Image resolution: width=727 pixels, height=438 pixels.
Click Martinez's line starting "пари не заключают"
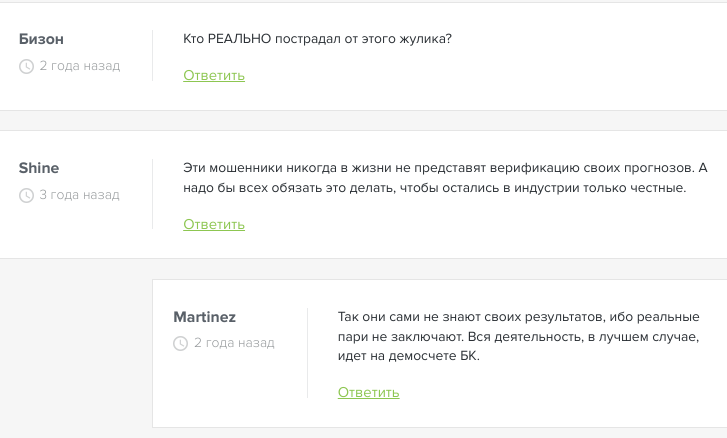pos(518,336)
